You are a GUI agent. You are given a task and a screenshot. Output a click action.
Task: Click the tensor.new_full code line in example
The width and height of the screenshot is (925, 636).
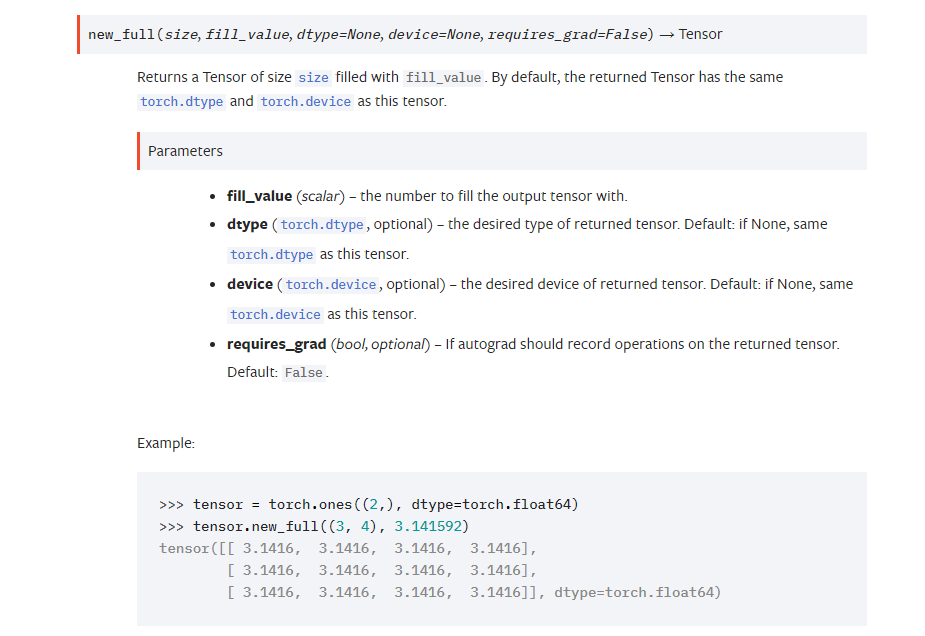314,526
